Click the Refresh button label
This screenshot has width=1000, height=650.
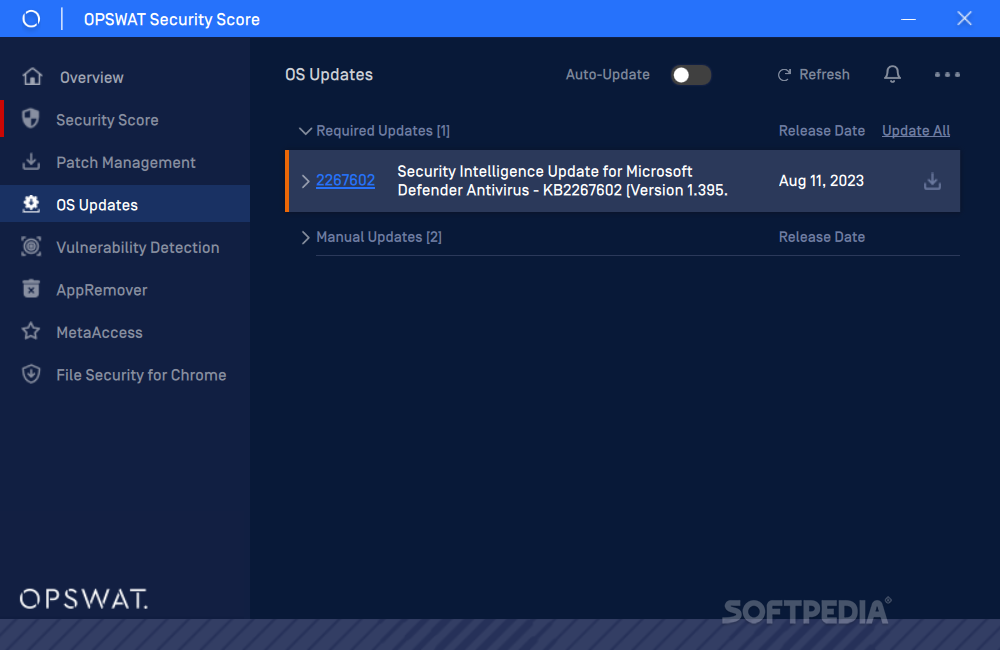click(824, 75)
